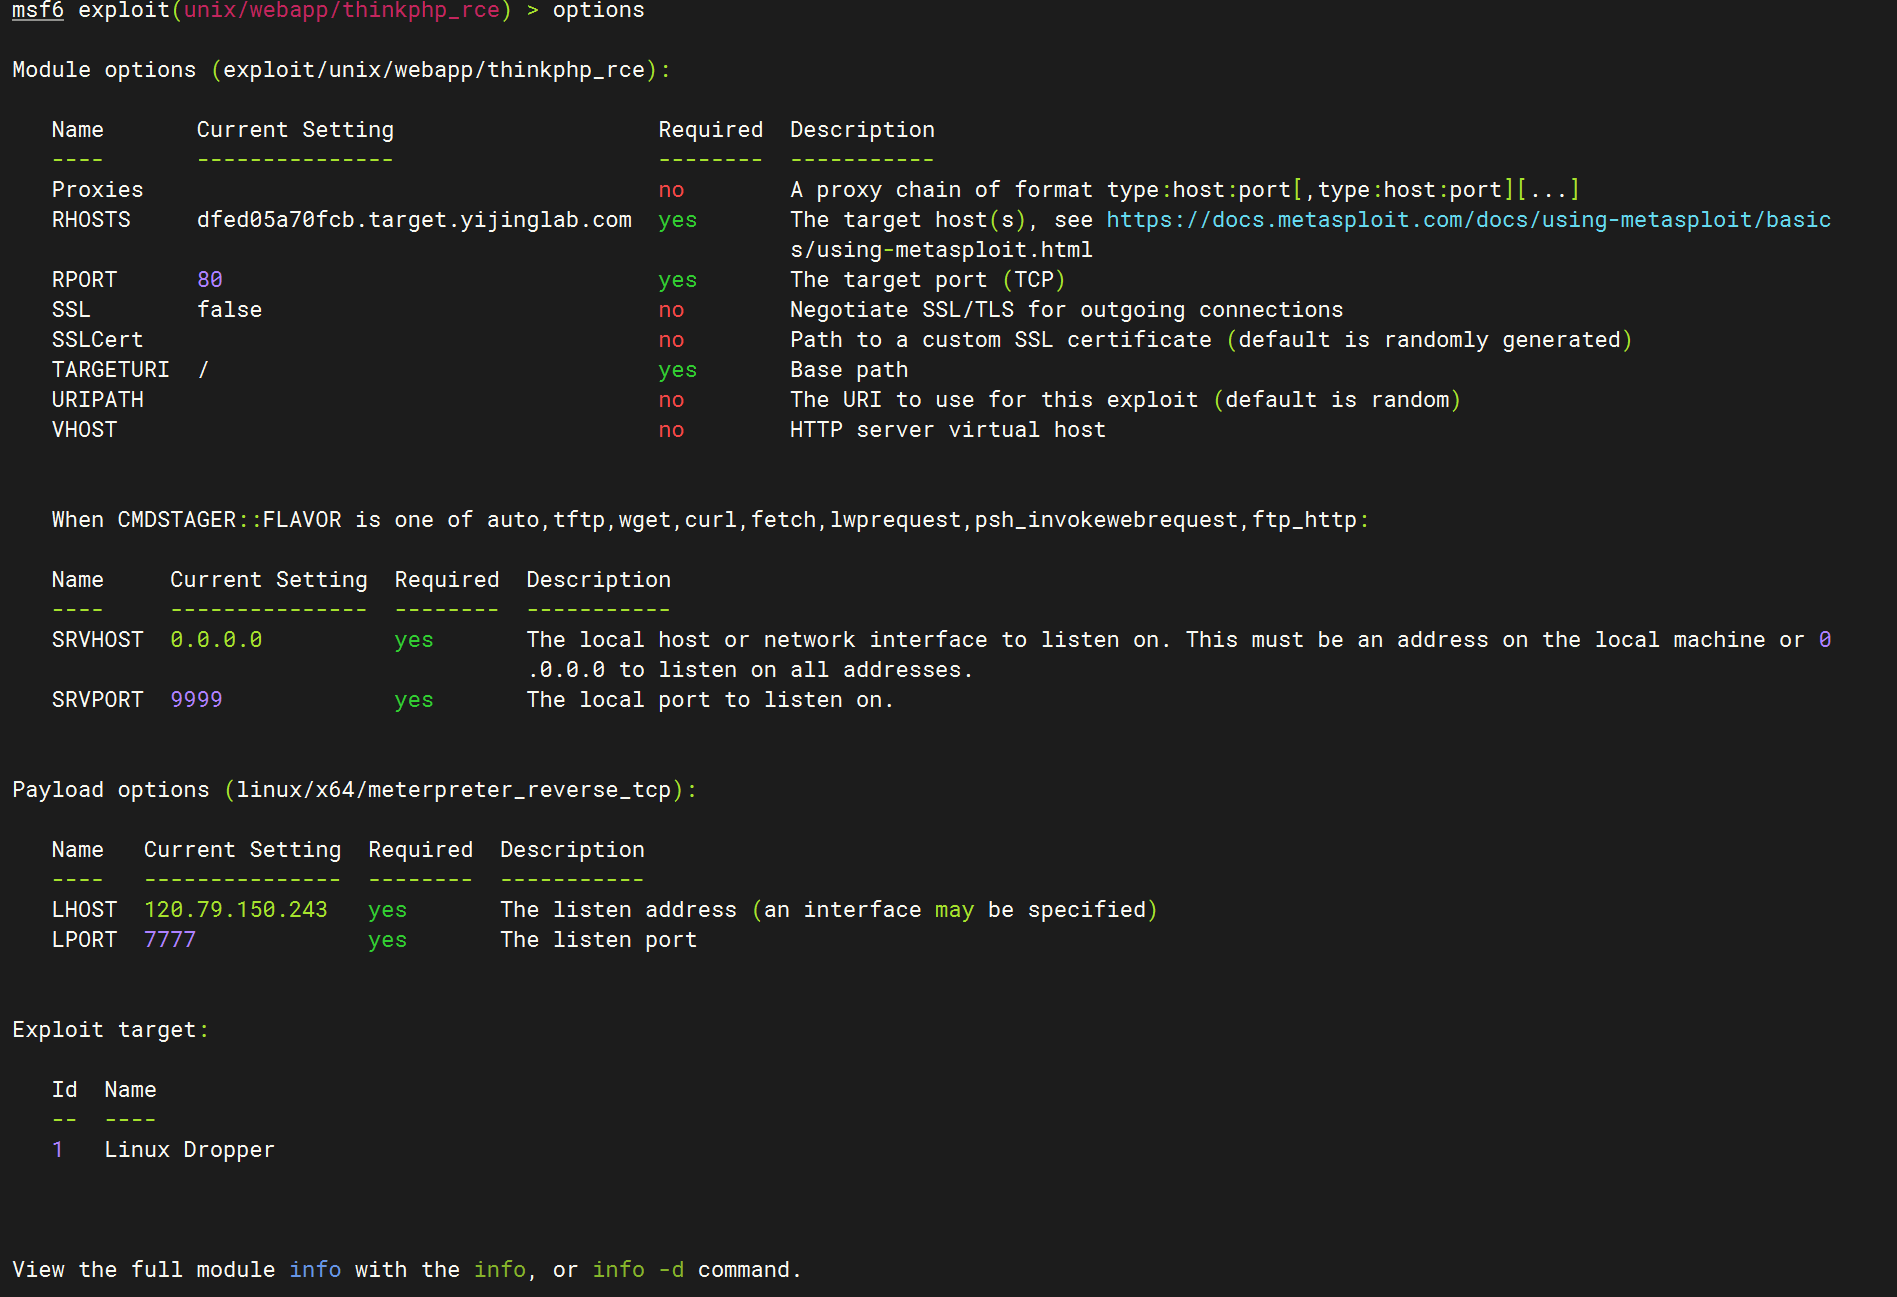Select the SSL setting "false"

pyautogui.click(x=230, y=310)
